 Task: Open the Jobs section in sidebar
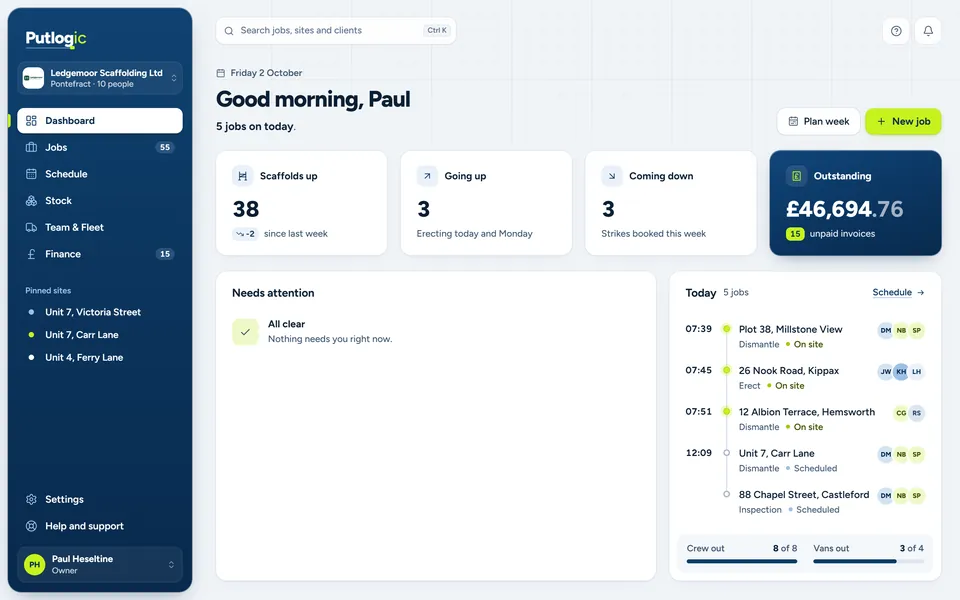(100, 148)
